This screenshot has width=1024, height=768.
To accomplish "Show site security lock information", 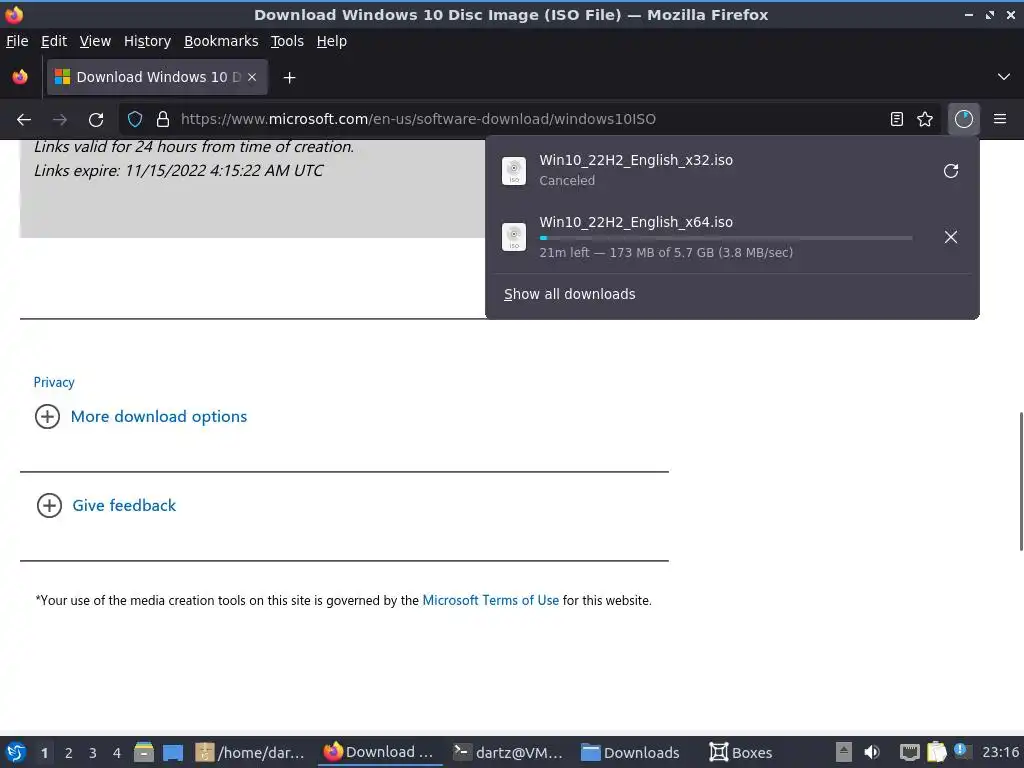I will pyautogui.click(x=163, y=120).
